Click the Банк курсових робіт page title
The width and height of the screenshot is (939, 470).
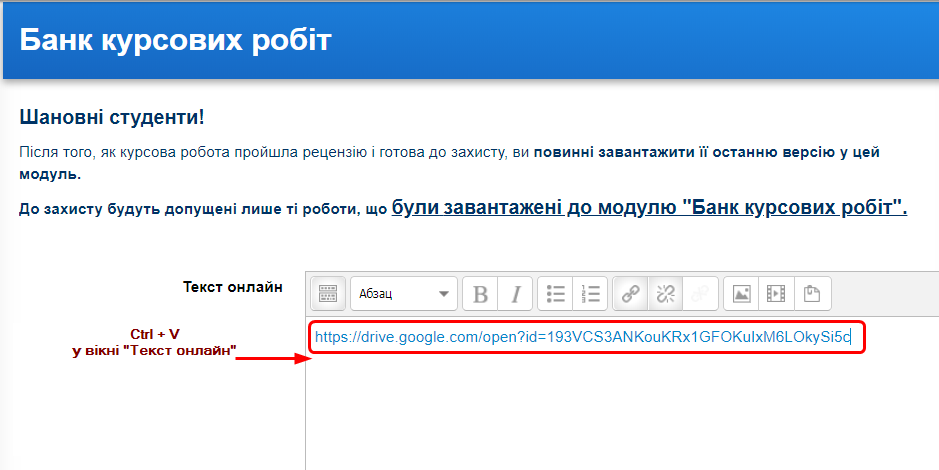[175, 40]
